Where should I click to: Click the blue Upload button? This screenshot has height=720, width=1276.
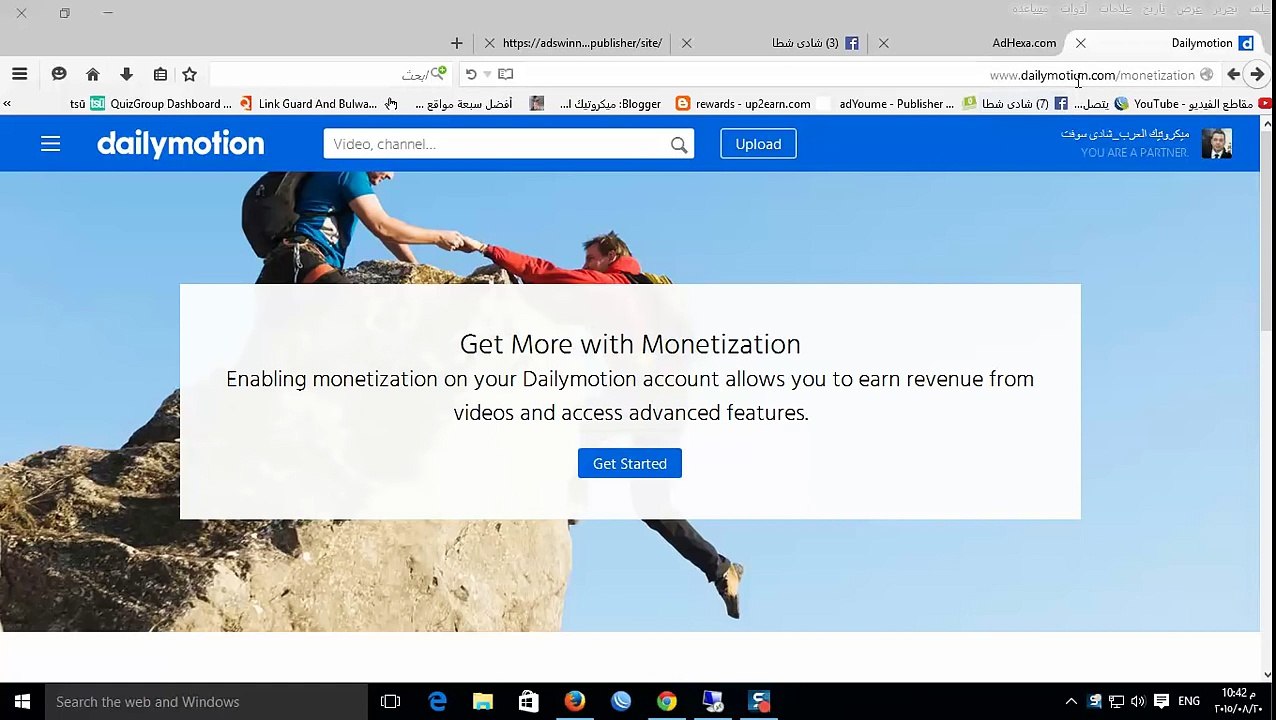[758, 144]
